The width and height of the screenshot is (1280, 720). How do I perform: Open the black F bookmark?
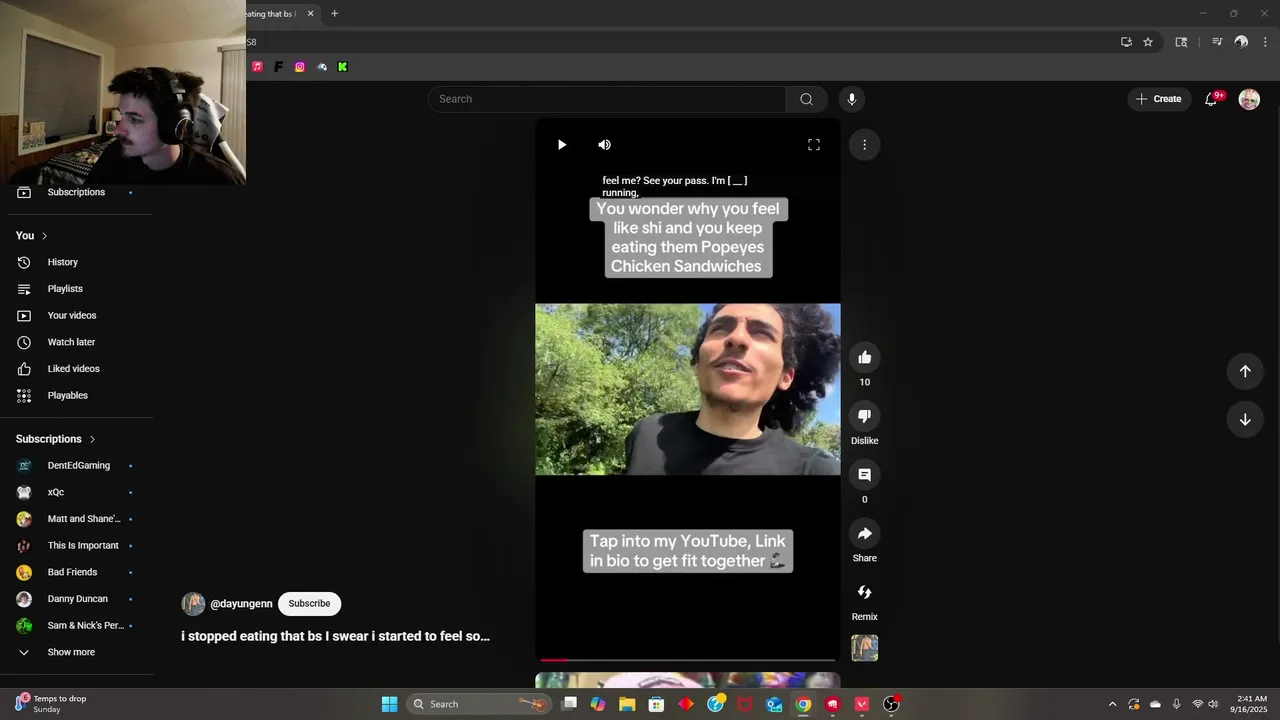pos(278,67)
